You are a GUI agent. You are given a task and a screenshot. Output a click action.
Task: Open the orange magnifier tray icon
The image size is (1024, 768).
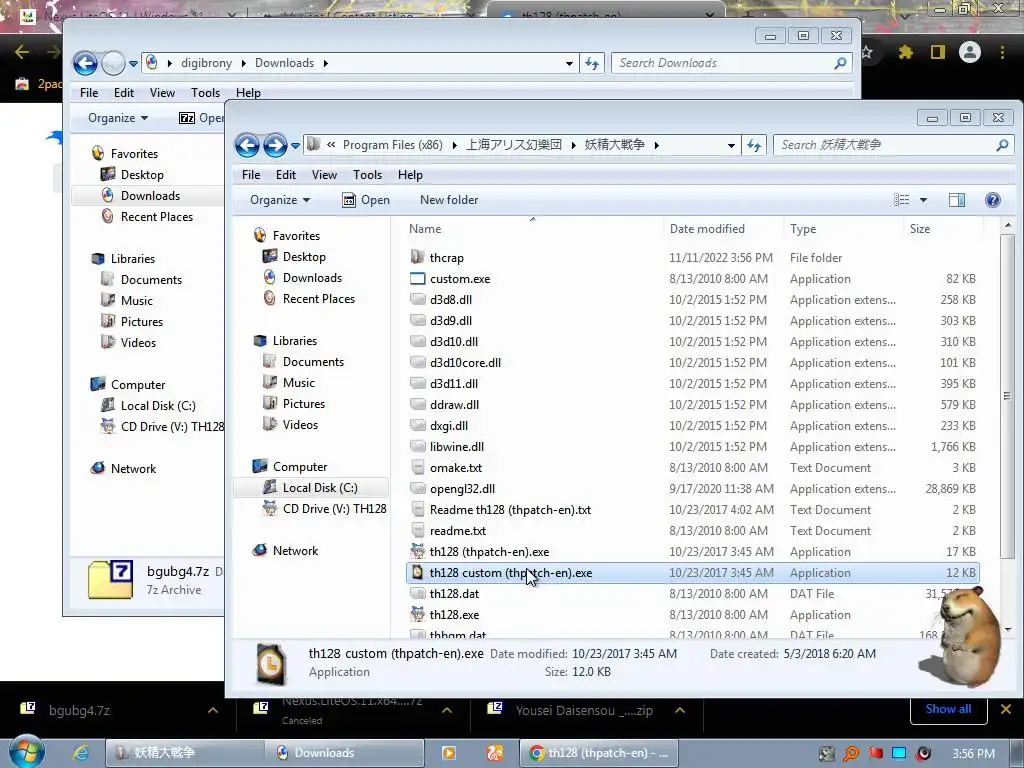click(x=851, y=754)
